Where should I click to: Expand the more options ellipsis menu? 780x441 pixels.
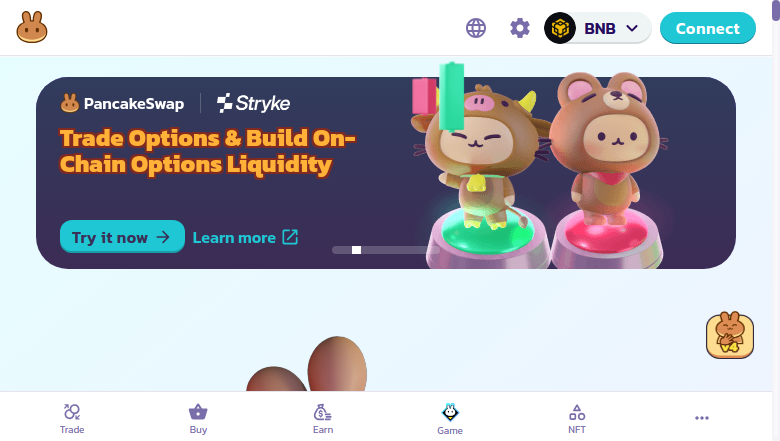[x=701, y=418]
